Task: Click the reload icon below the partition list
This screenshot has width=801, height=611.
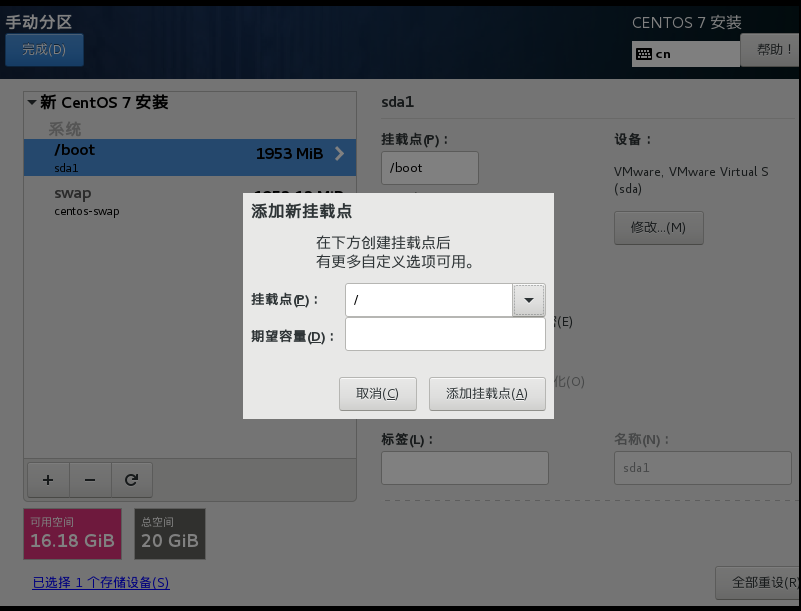Action: coord(131,479)
